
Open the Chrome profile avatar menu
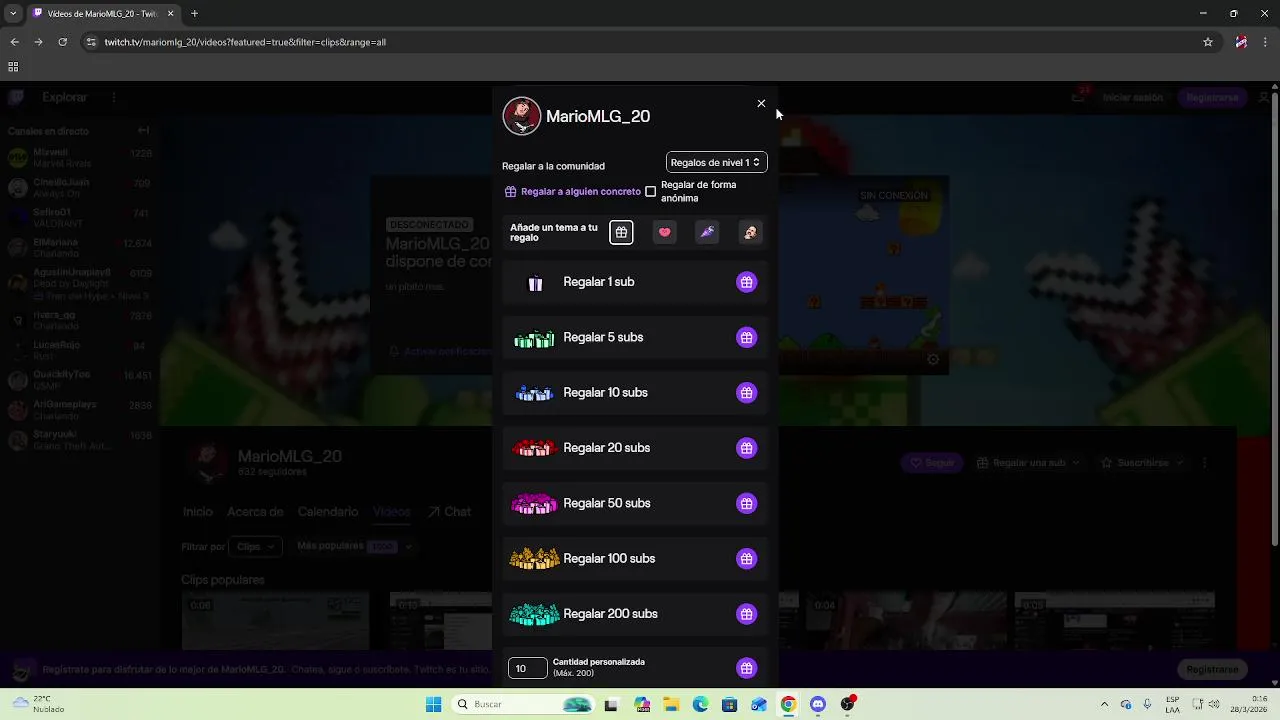pyautogui.click(x=1241, y=42)
